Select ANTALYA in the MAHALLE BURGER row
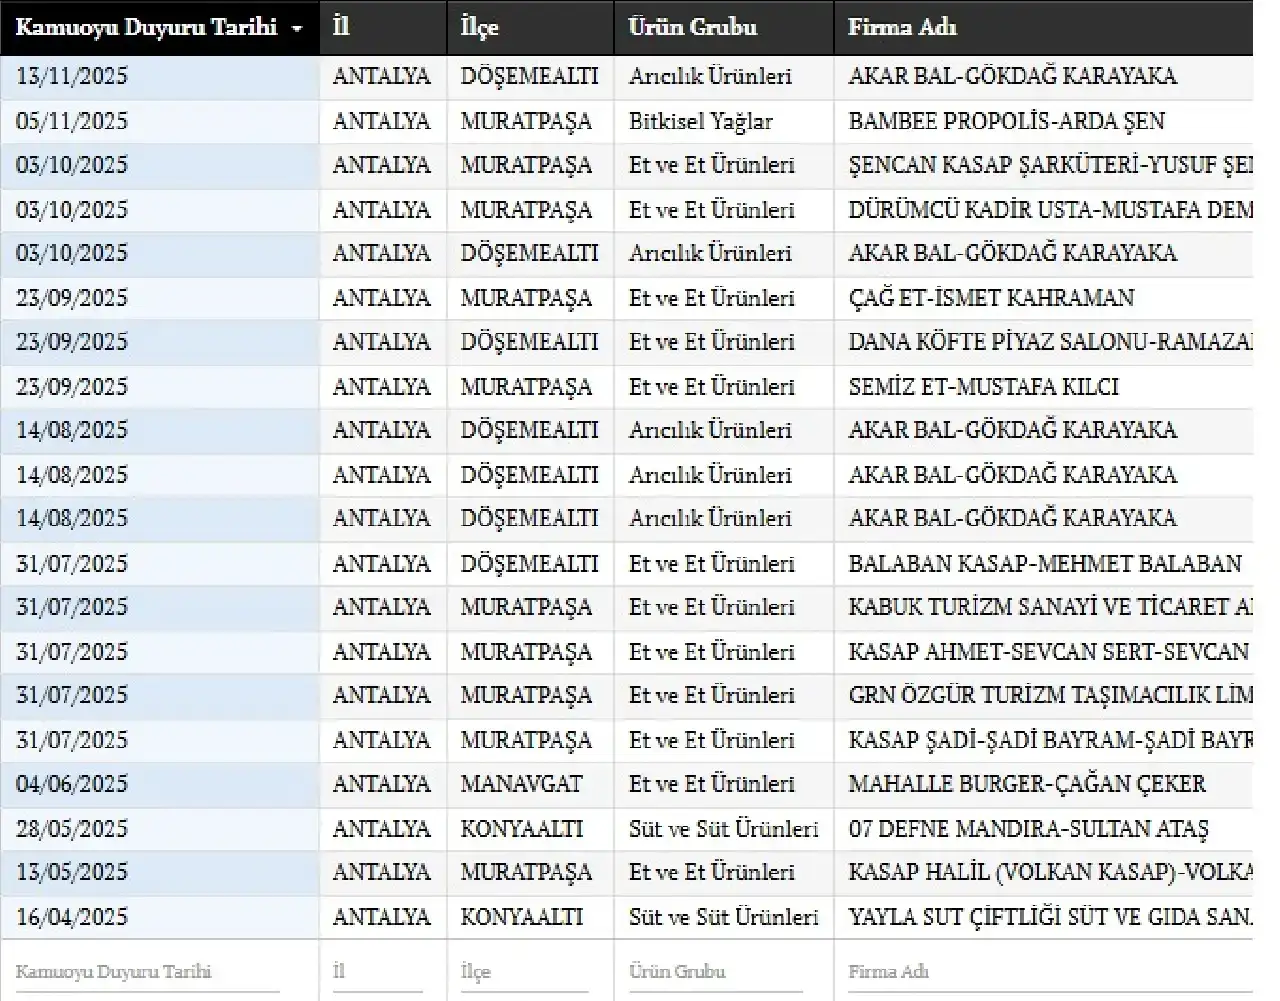The height and width of the screenshot is (1001, 1280). 382,784
